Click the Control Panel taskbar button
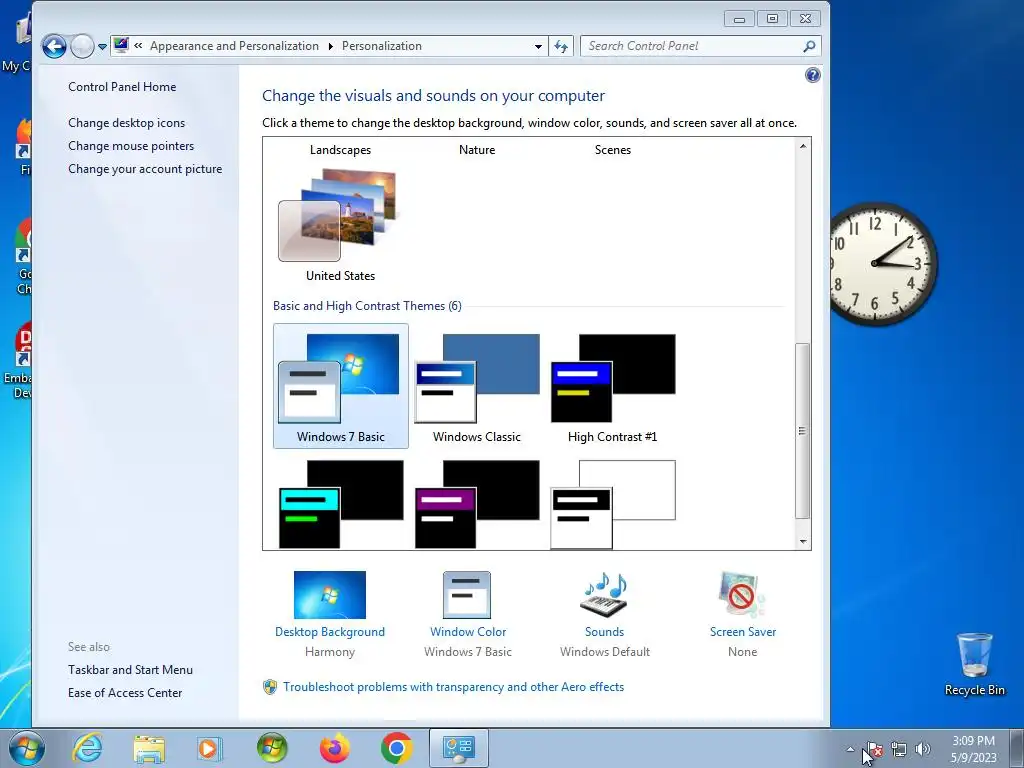The width and height of the screenshot is (1024, 768). pyautogui.click(x=458, y=748)
